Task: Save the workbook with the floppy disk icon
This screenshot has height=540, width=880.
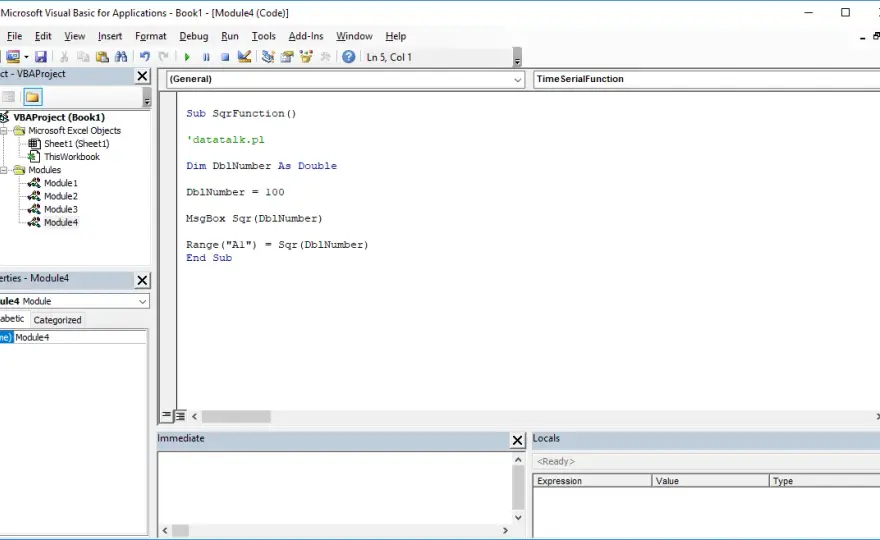Action: click(x=41, y=57)
